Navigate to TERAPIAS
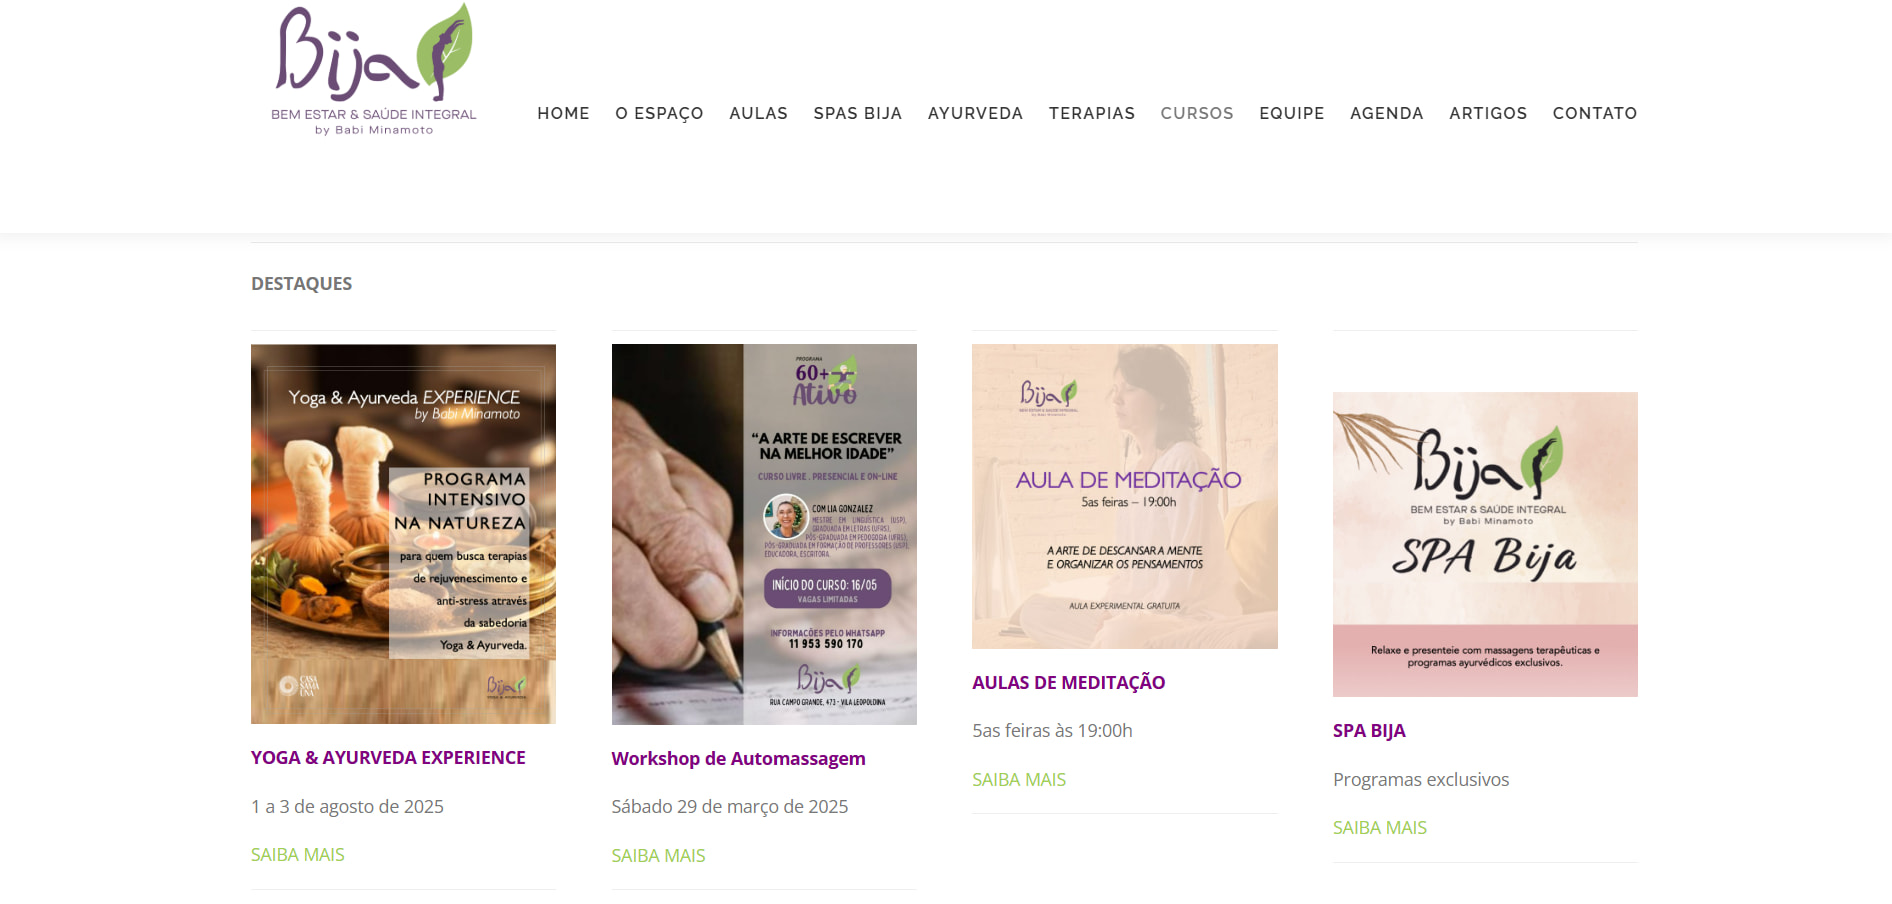This screenshot has height=904, width=1892. coord(1092,113)
